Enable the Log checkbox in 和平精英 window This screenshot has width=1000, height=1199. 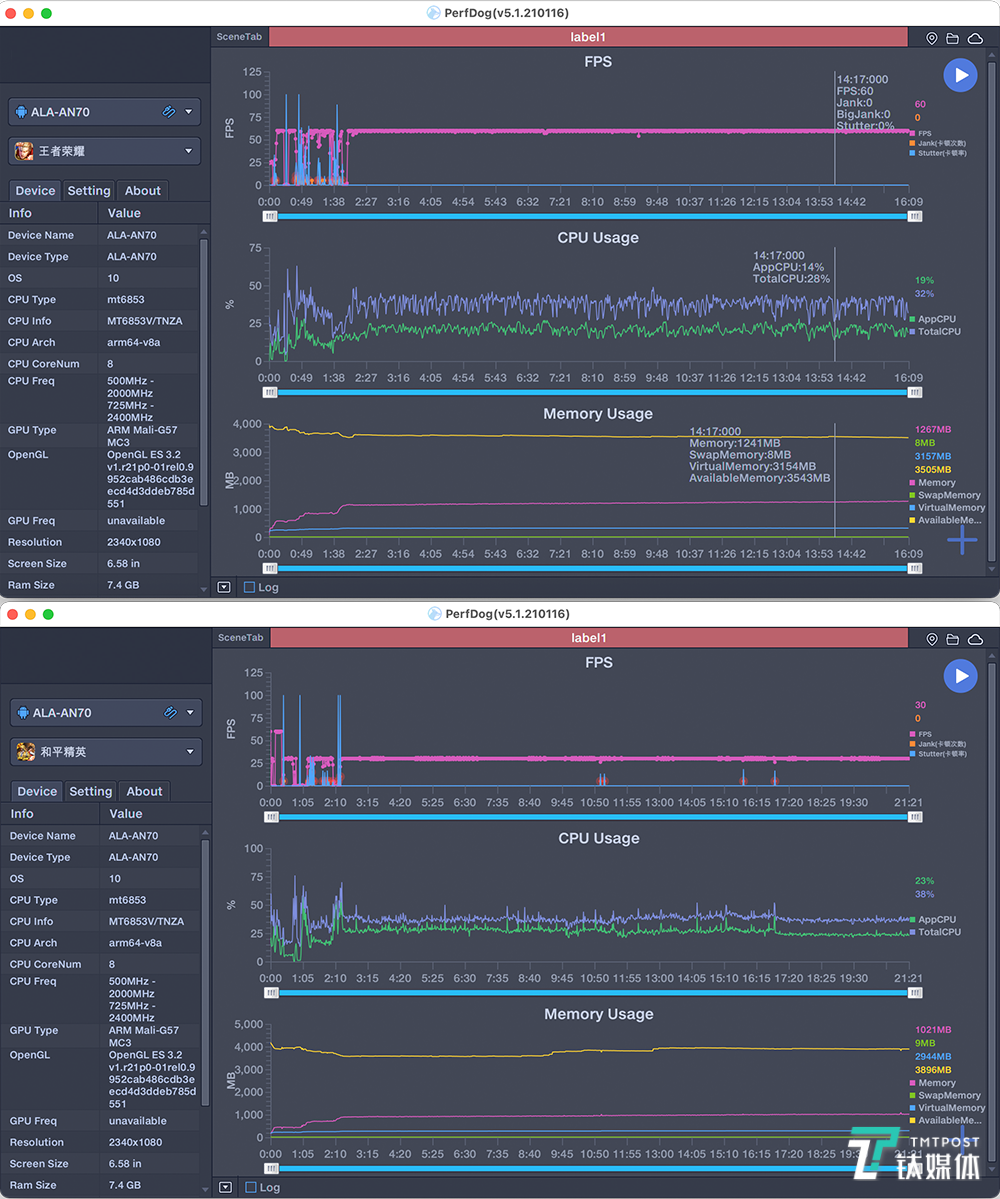click(250, 1187)
